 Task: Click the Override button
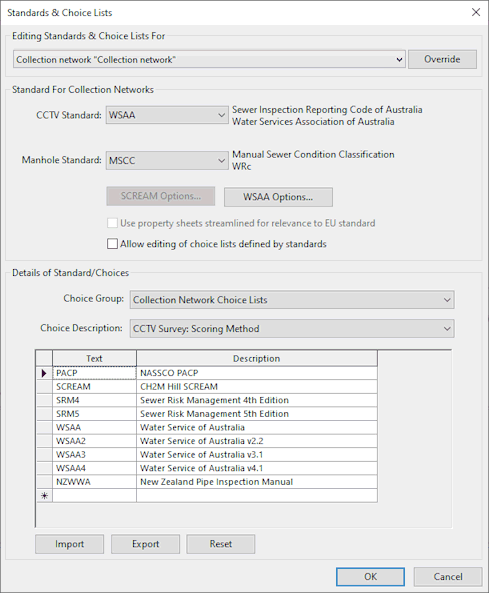tap(442, 59)
